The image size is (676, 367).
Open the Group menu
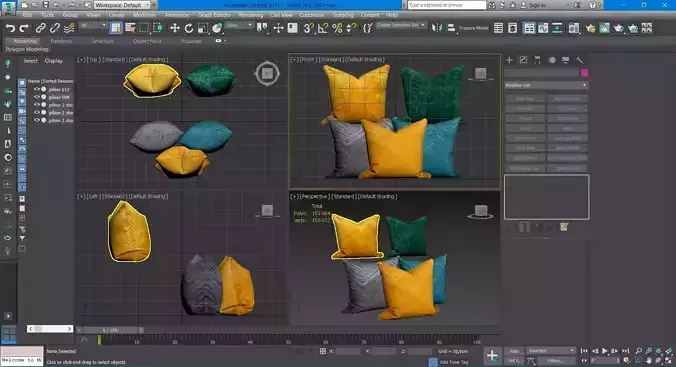(70, 15)
